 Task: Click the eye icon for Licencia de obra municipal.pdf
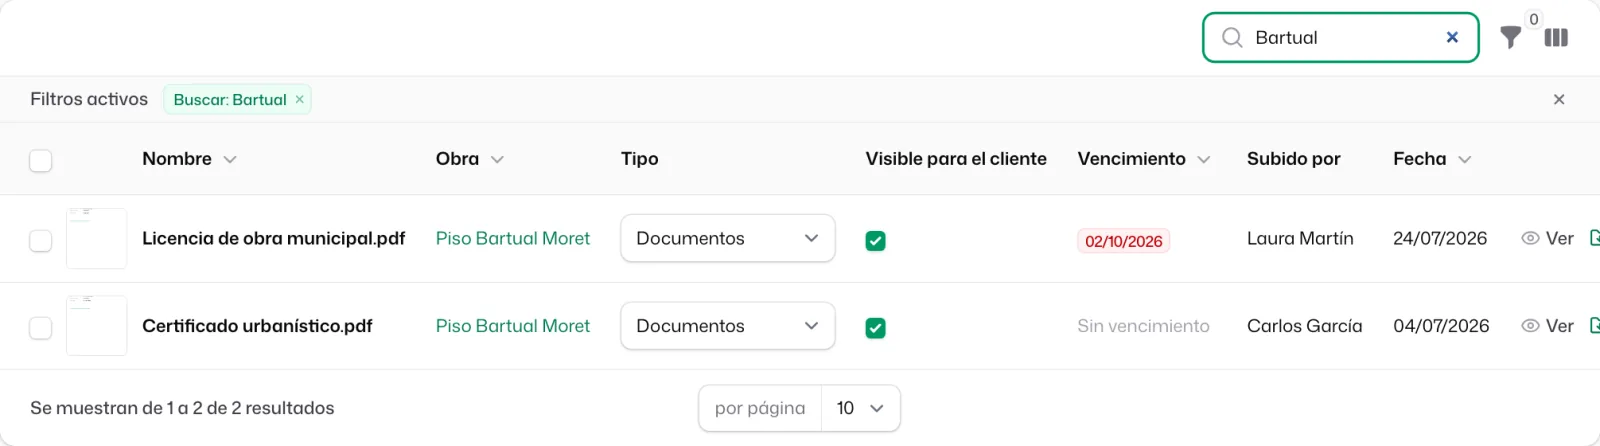pyautogui.click(x=1530, y=238)
